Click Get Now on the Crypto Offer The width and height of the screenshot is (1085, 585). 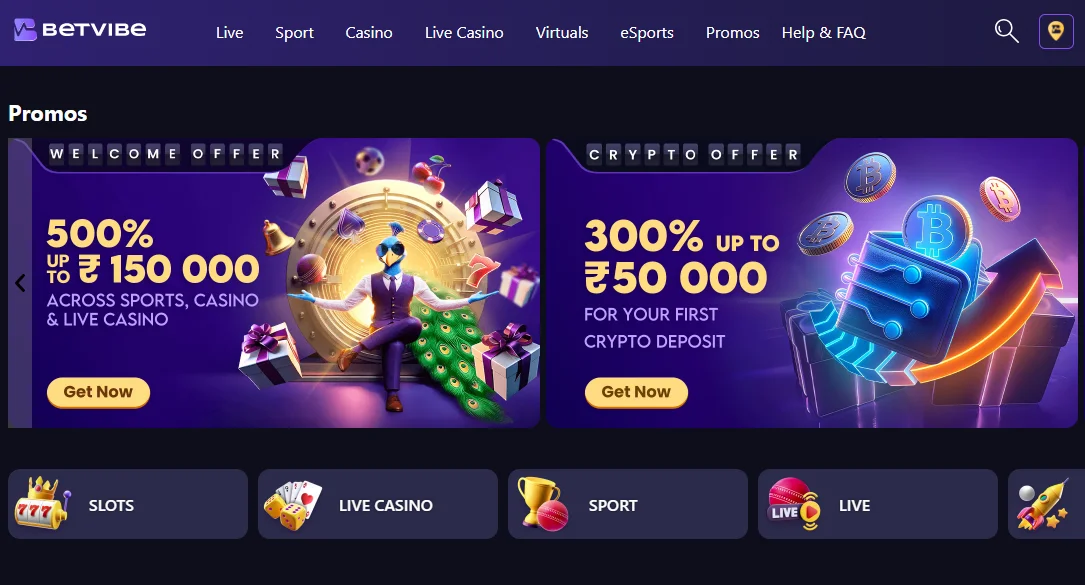(x=636, y=392)
